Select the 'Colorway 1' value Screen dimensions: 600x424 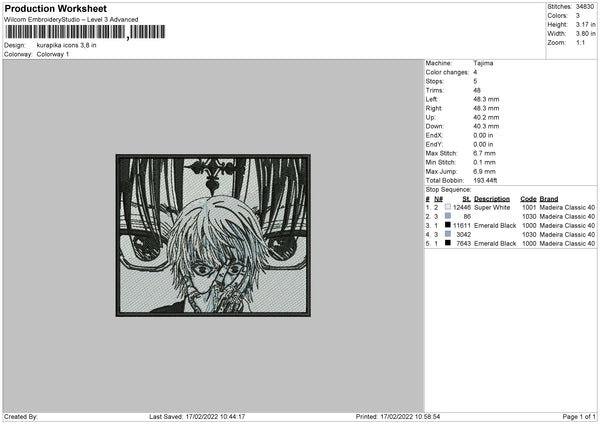(x=53, y=54)
